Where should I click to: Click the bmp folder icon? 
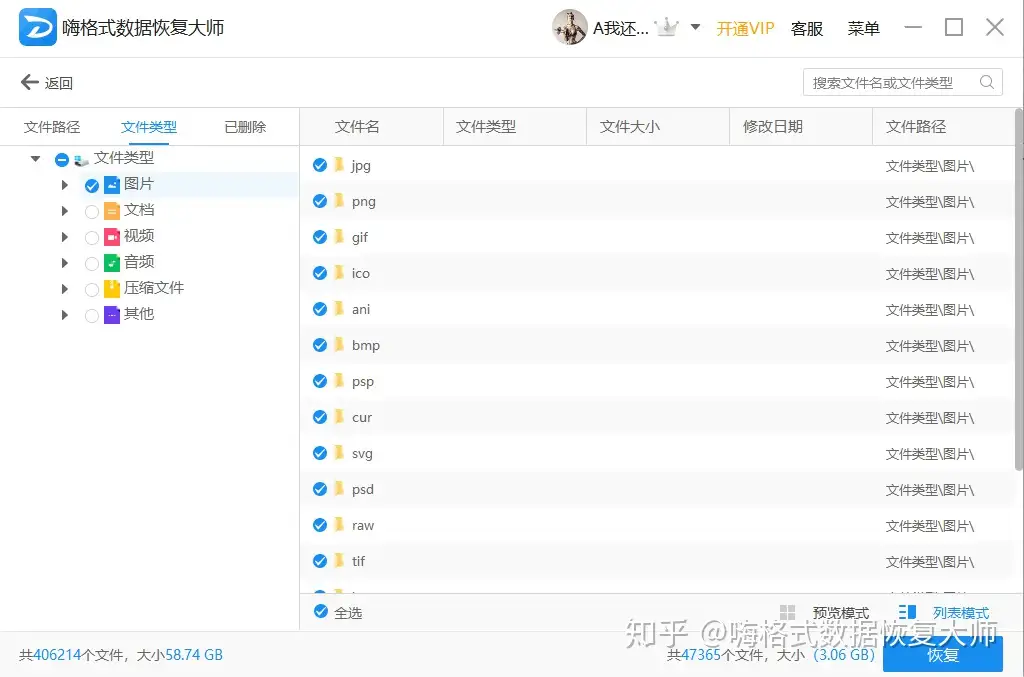click(339, 344)
